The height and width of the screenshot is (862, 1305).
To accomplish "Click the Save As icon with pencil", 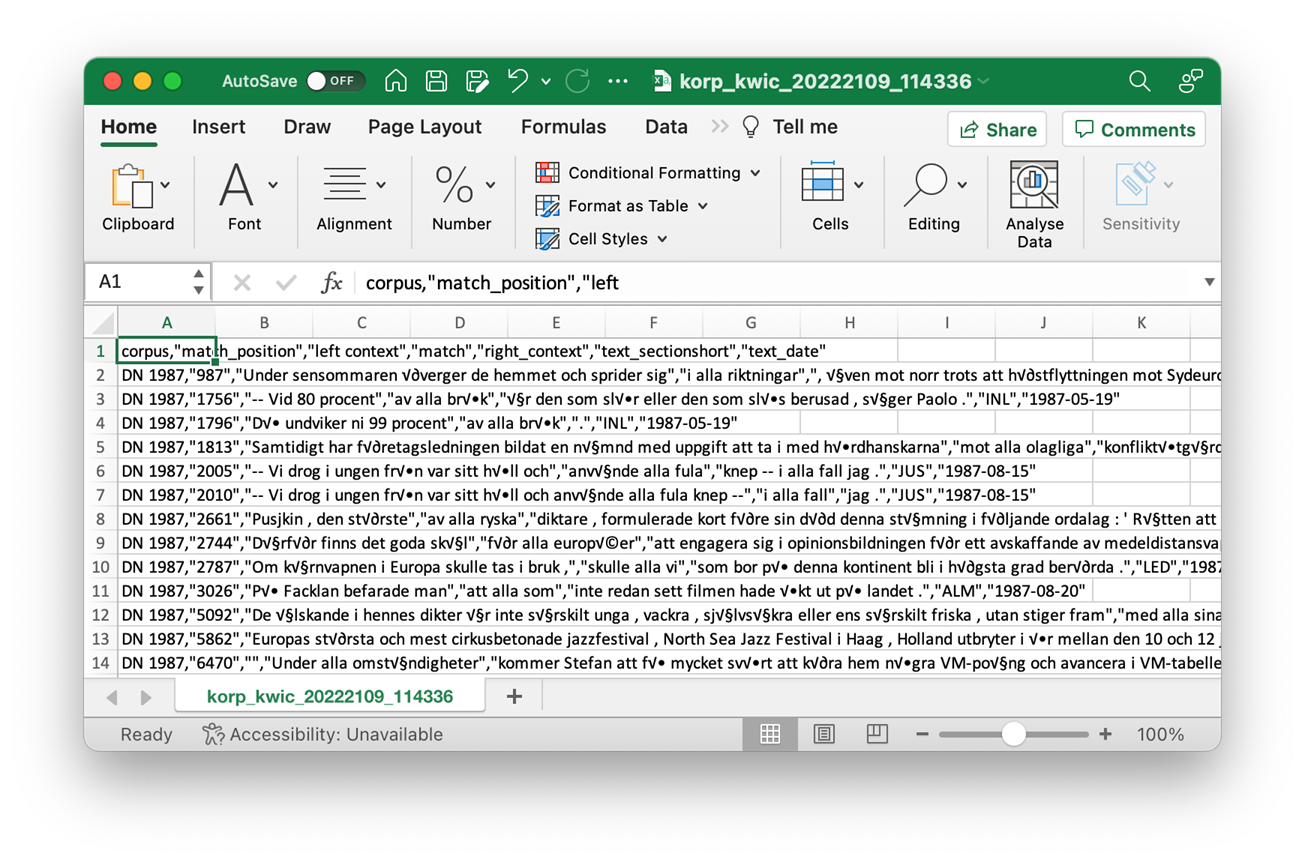I will point(477,81).
